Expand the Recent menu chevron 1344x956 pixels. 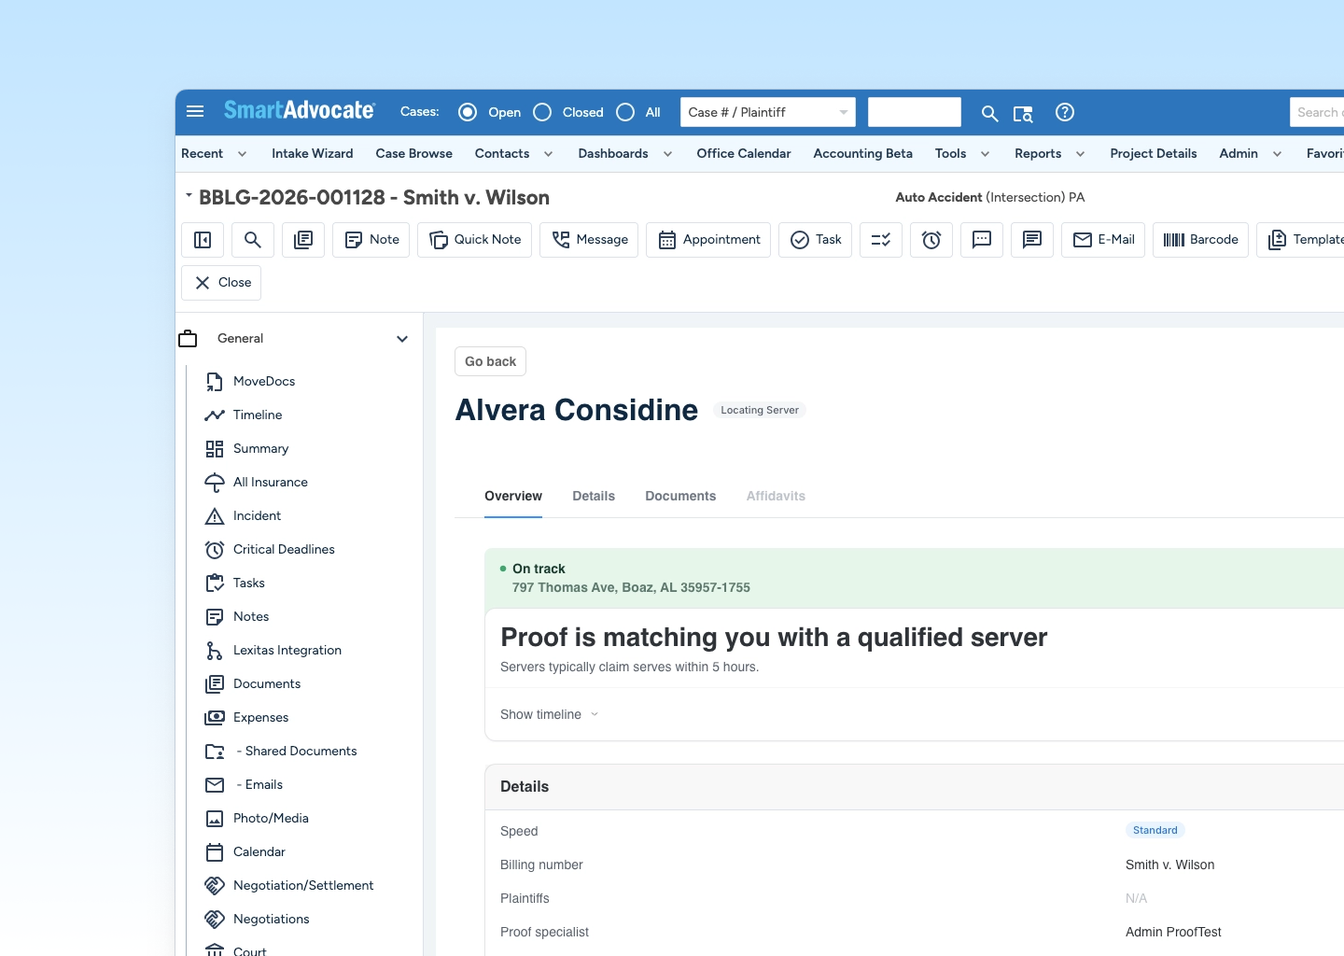point(242,154)
